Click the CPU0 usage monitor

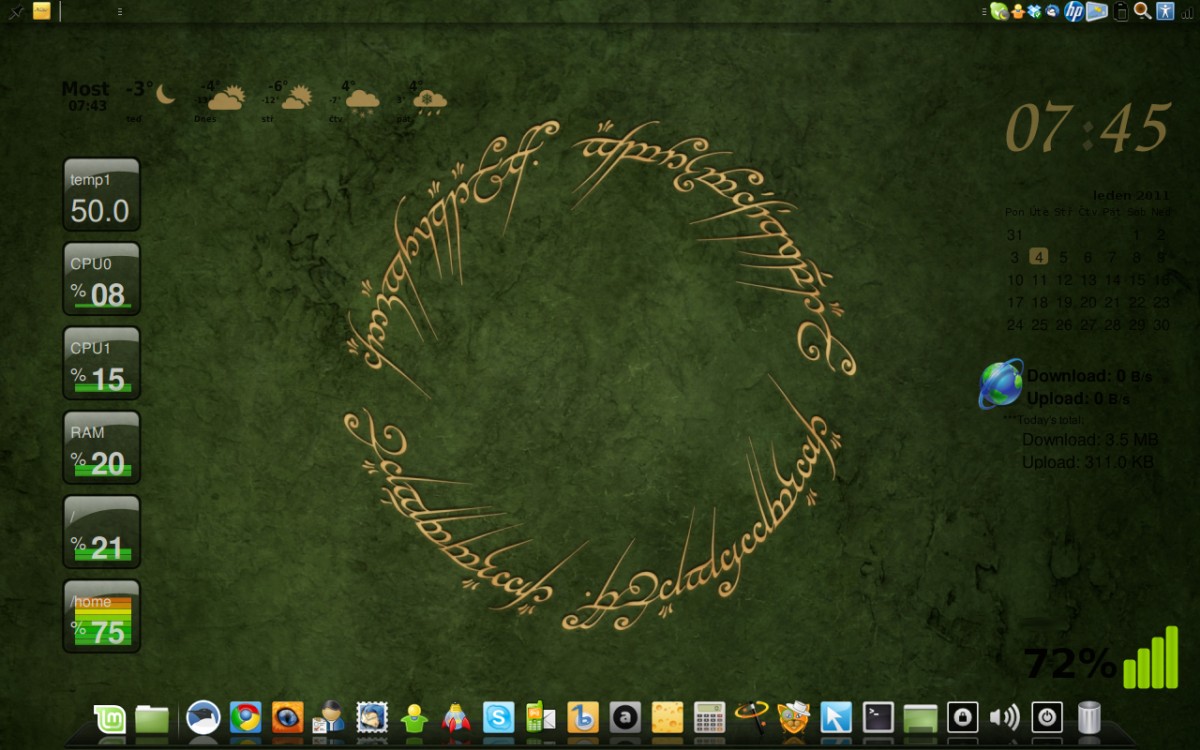[x=102, y=279]
